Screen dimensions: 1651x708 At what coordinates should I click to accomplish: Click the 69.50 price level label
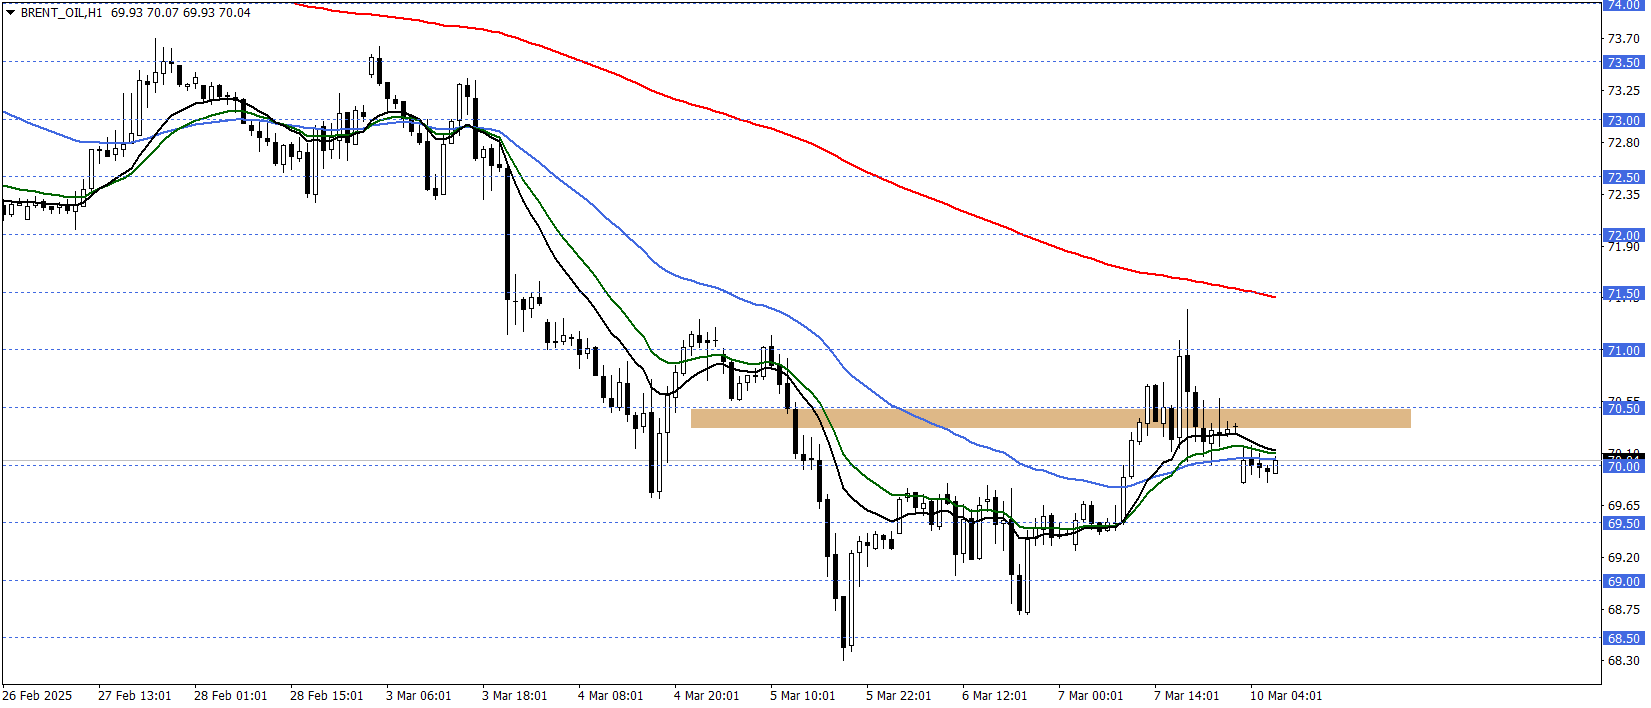[x=1623, y=523]
